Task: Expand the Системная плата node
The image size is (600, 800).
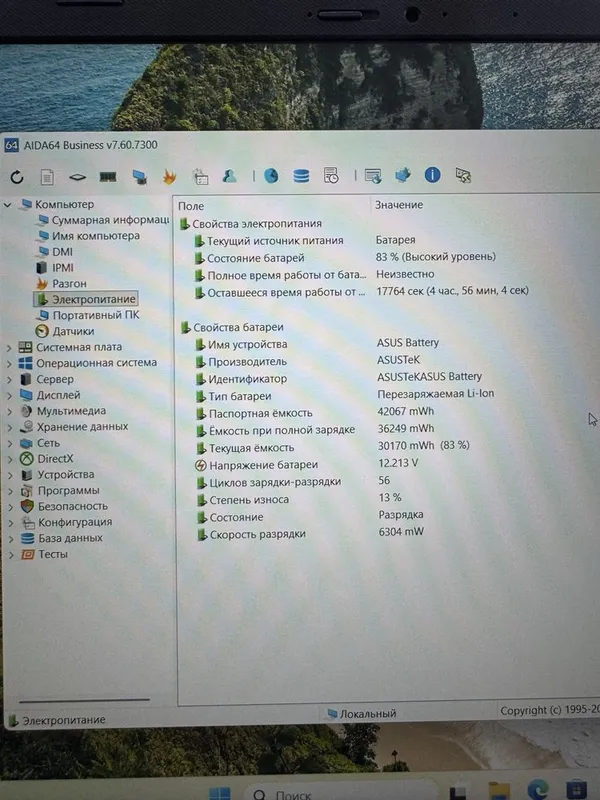Action: click(9, 348)
